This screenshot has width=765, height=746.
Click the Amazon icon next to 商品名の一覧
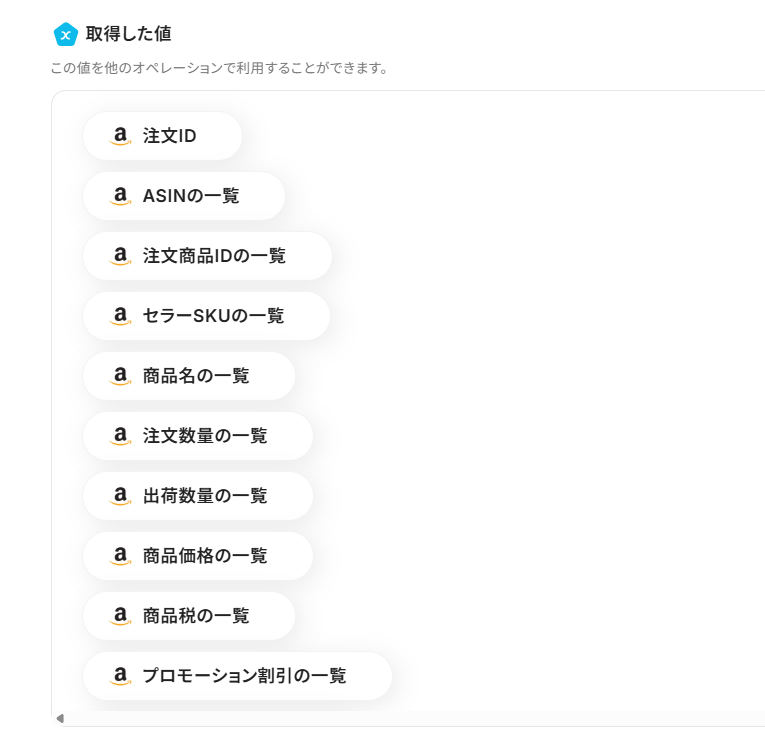tap(120, 376)
